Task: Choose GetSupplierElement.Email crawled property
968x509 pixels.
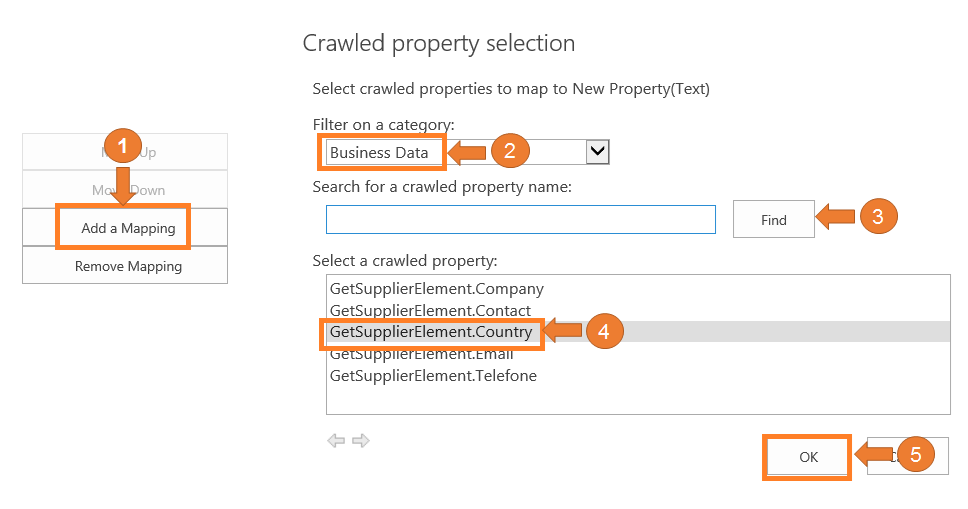Action: click(421, 354)
